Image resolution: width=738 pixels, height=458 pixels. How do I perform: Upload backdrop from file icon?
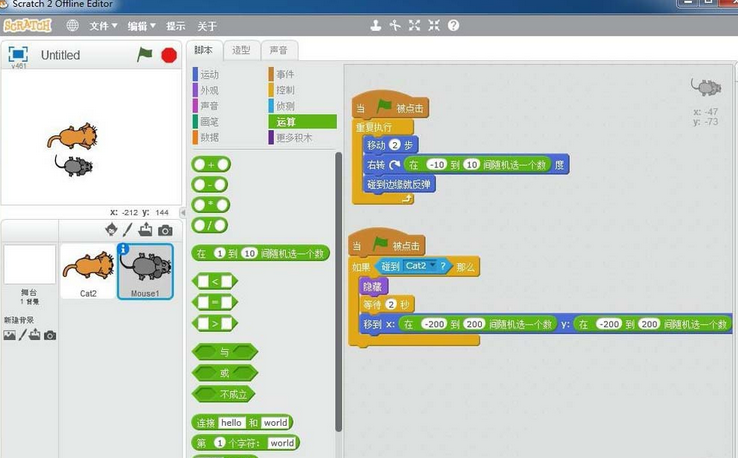pos(35,335)
